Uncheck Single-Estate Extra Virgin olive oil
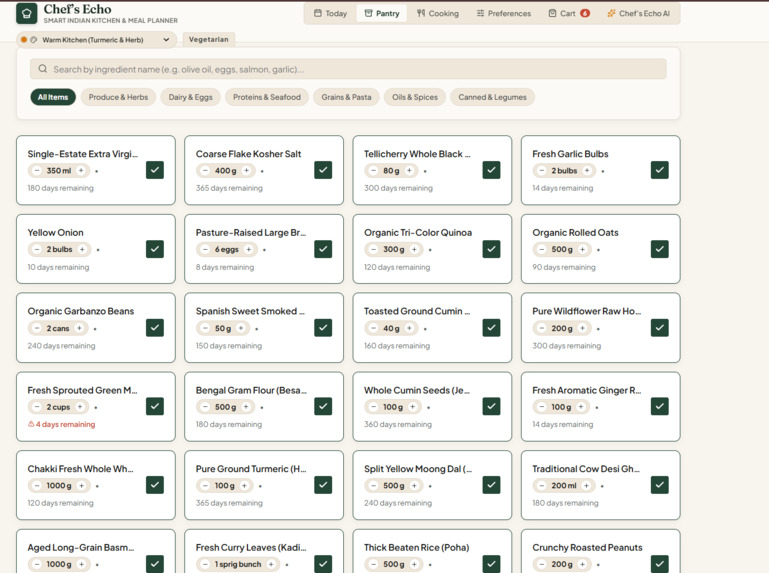 tap(155, 170)
